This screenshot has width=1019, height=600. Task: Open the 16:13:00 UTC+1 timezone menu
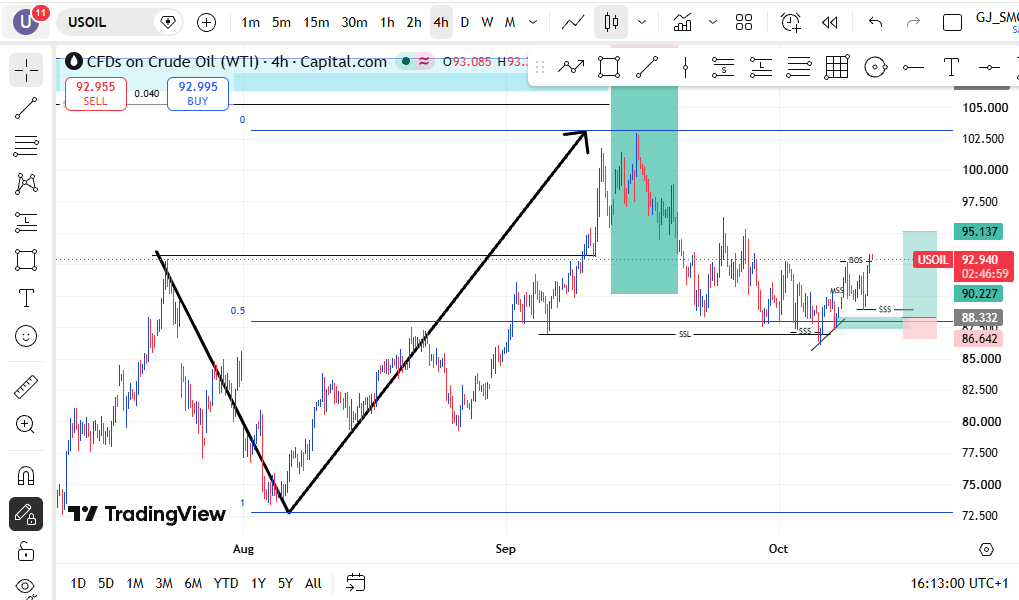959,583
